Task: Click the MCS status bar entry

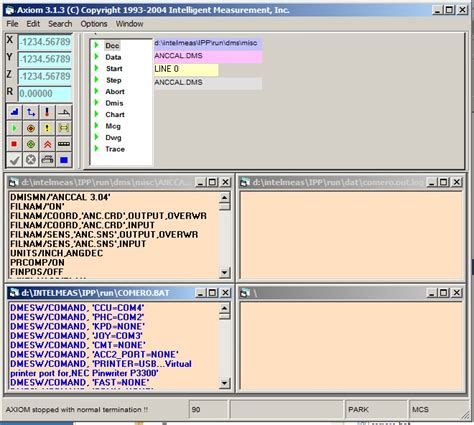Action: tap(437, 410)
